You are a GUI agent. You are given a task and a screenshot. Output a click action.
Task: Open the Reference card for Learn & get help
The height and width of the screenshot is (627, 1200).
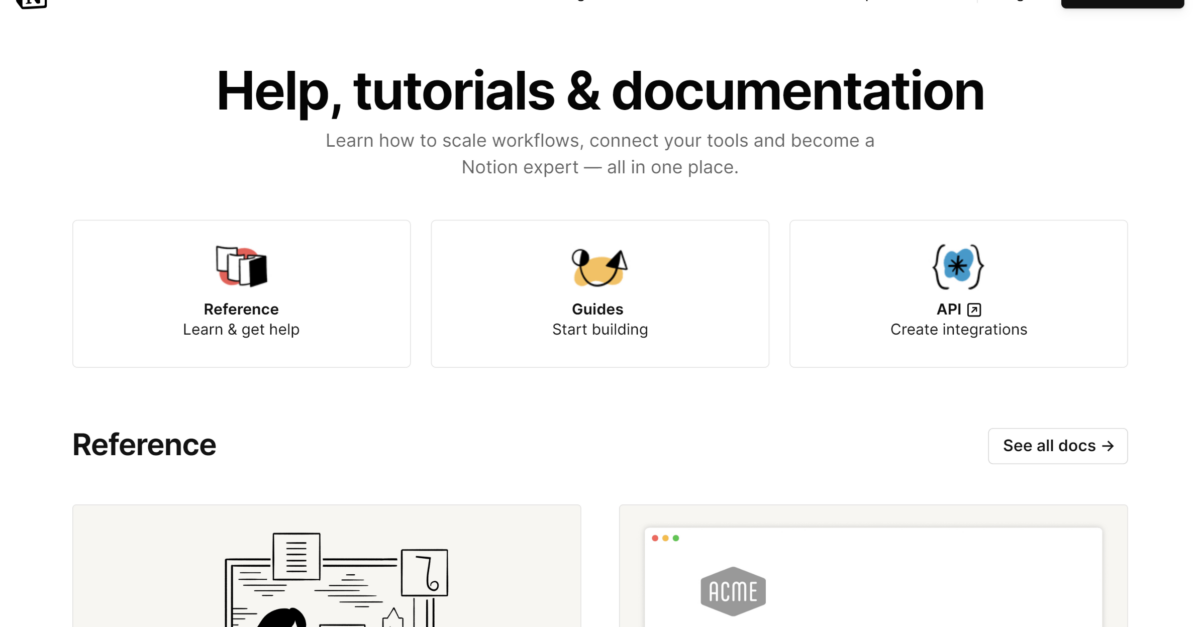coord(241,293)
